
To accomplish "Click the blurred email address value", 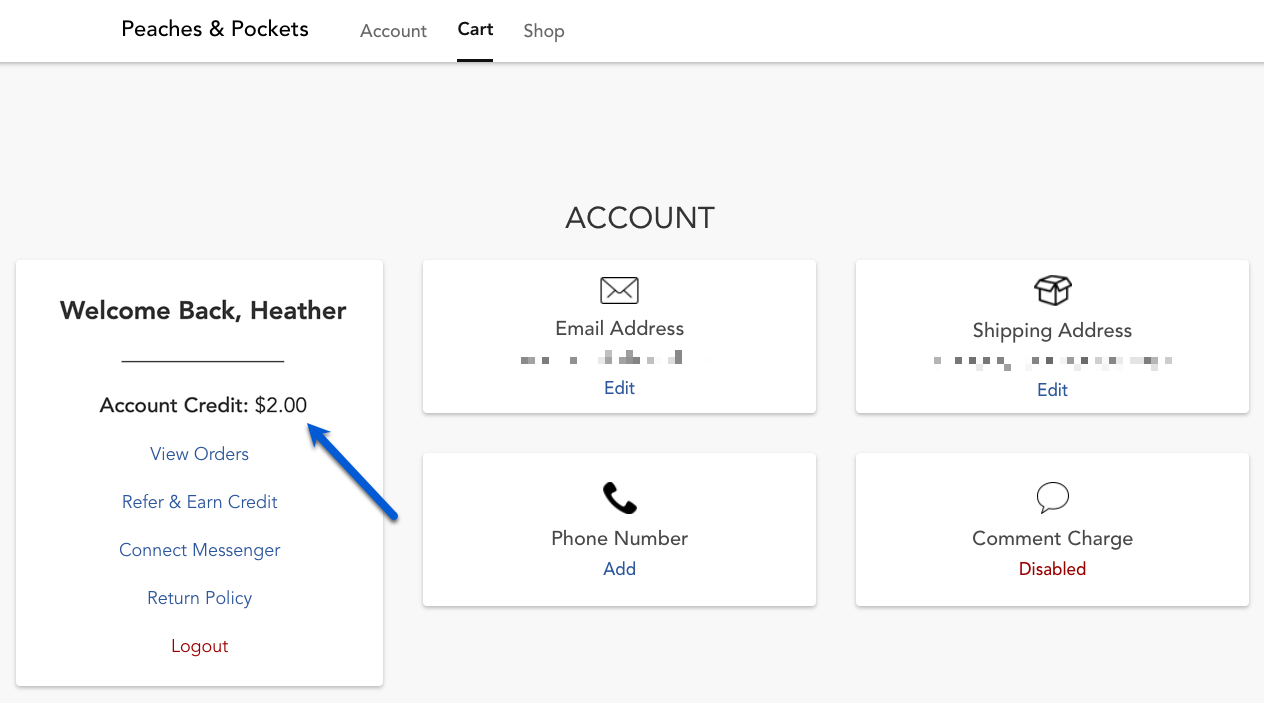I will (x=602, y=358).
